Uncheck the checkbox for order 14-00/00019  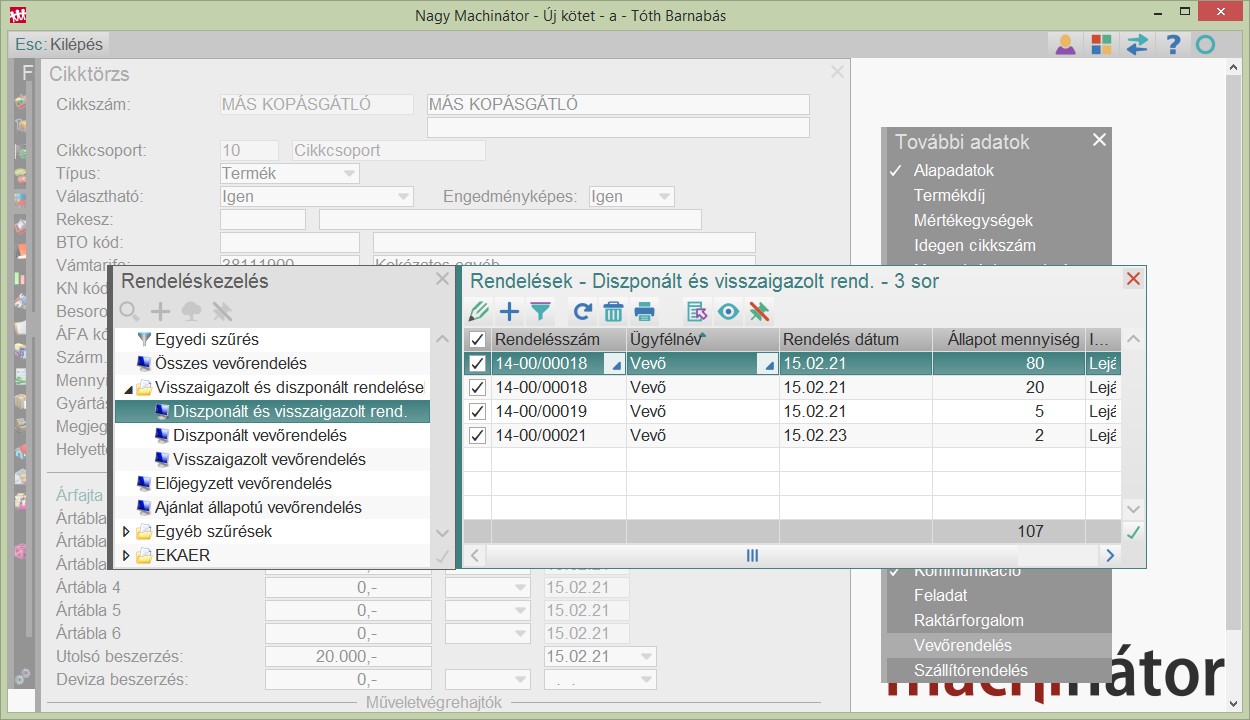[478, 412]
